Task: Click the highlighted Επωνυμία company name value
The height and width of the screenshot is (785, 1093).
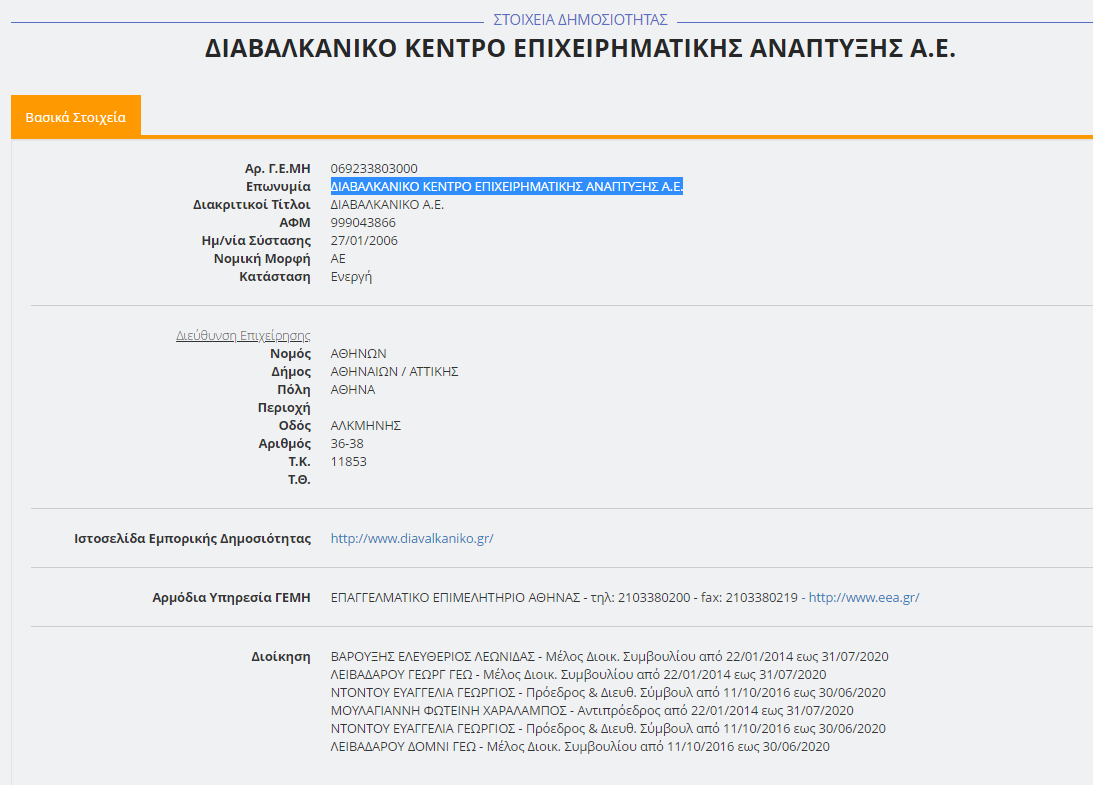Action: tap(507, 187)
